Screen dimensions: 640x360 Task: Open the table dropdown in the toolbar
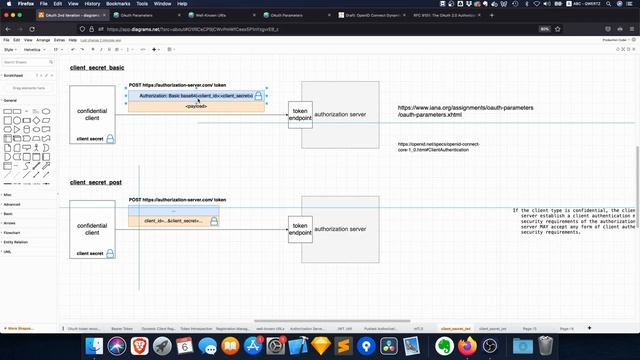point(171,49)
